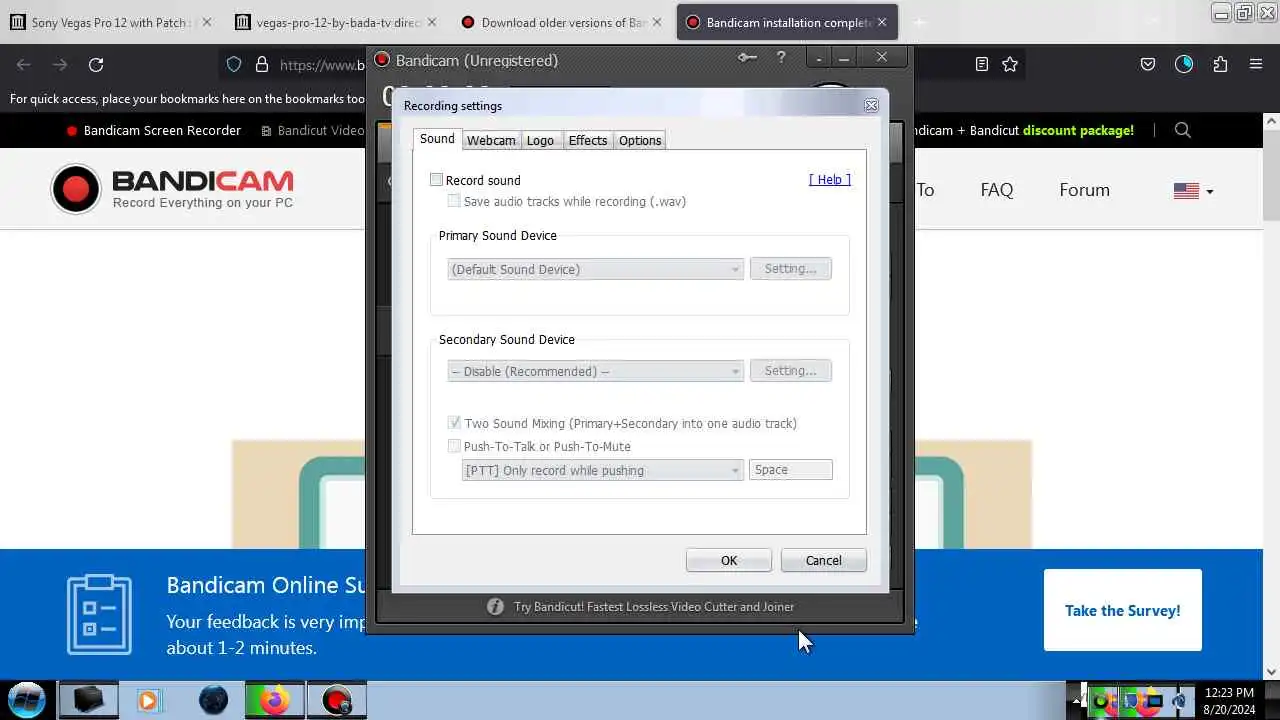This screenshot has height=720, width=1280.
Task: Select the vegas-pro-12-by-bada-tv browser tab
Action: pos(338,22)
